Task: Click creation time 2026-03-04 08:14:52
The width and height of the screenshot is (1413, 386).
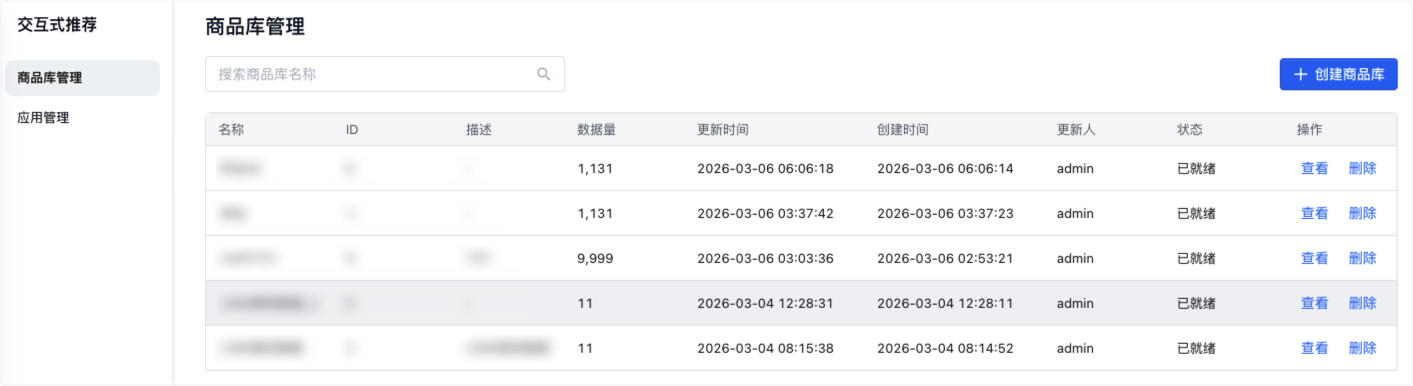Action: 945,348
